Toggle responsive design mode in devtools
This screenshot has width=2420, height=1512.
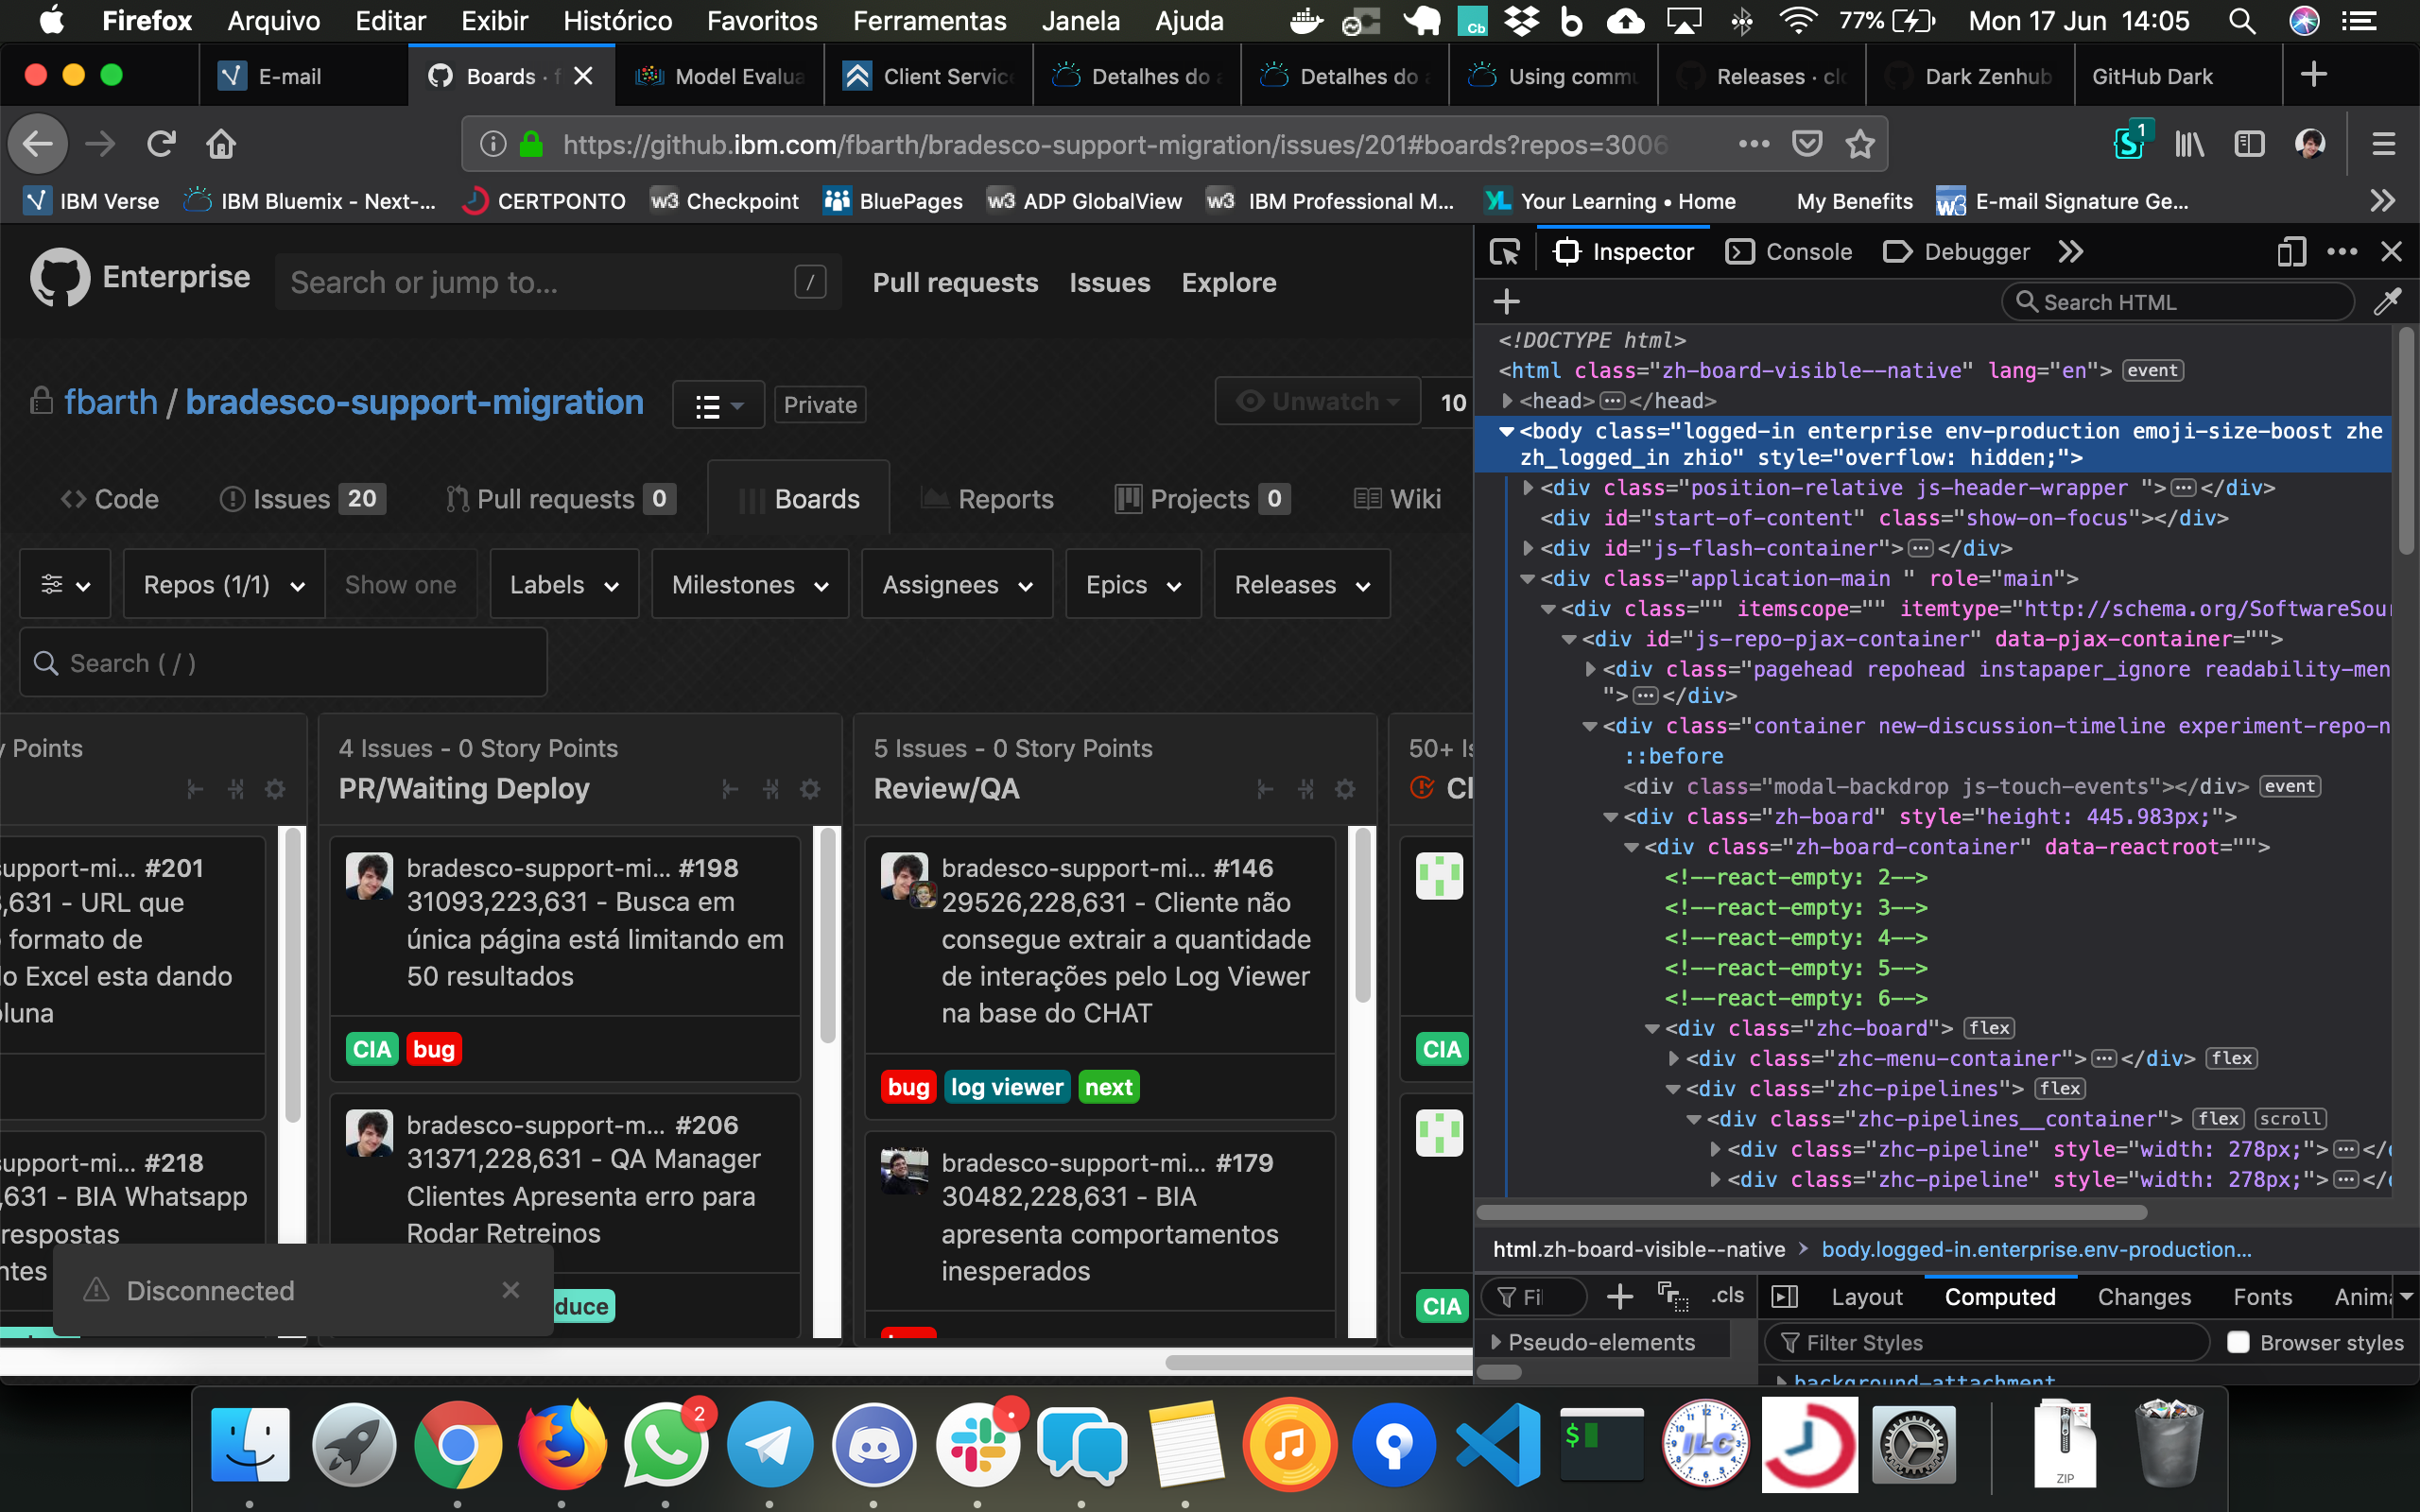(2291, 252)
